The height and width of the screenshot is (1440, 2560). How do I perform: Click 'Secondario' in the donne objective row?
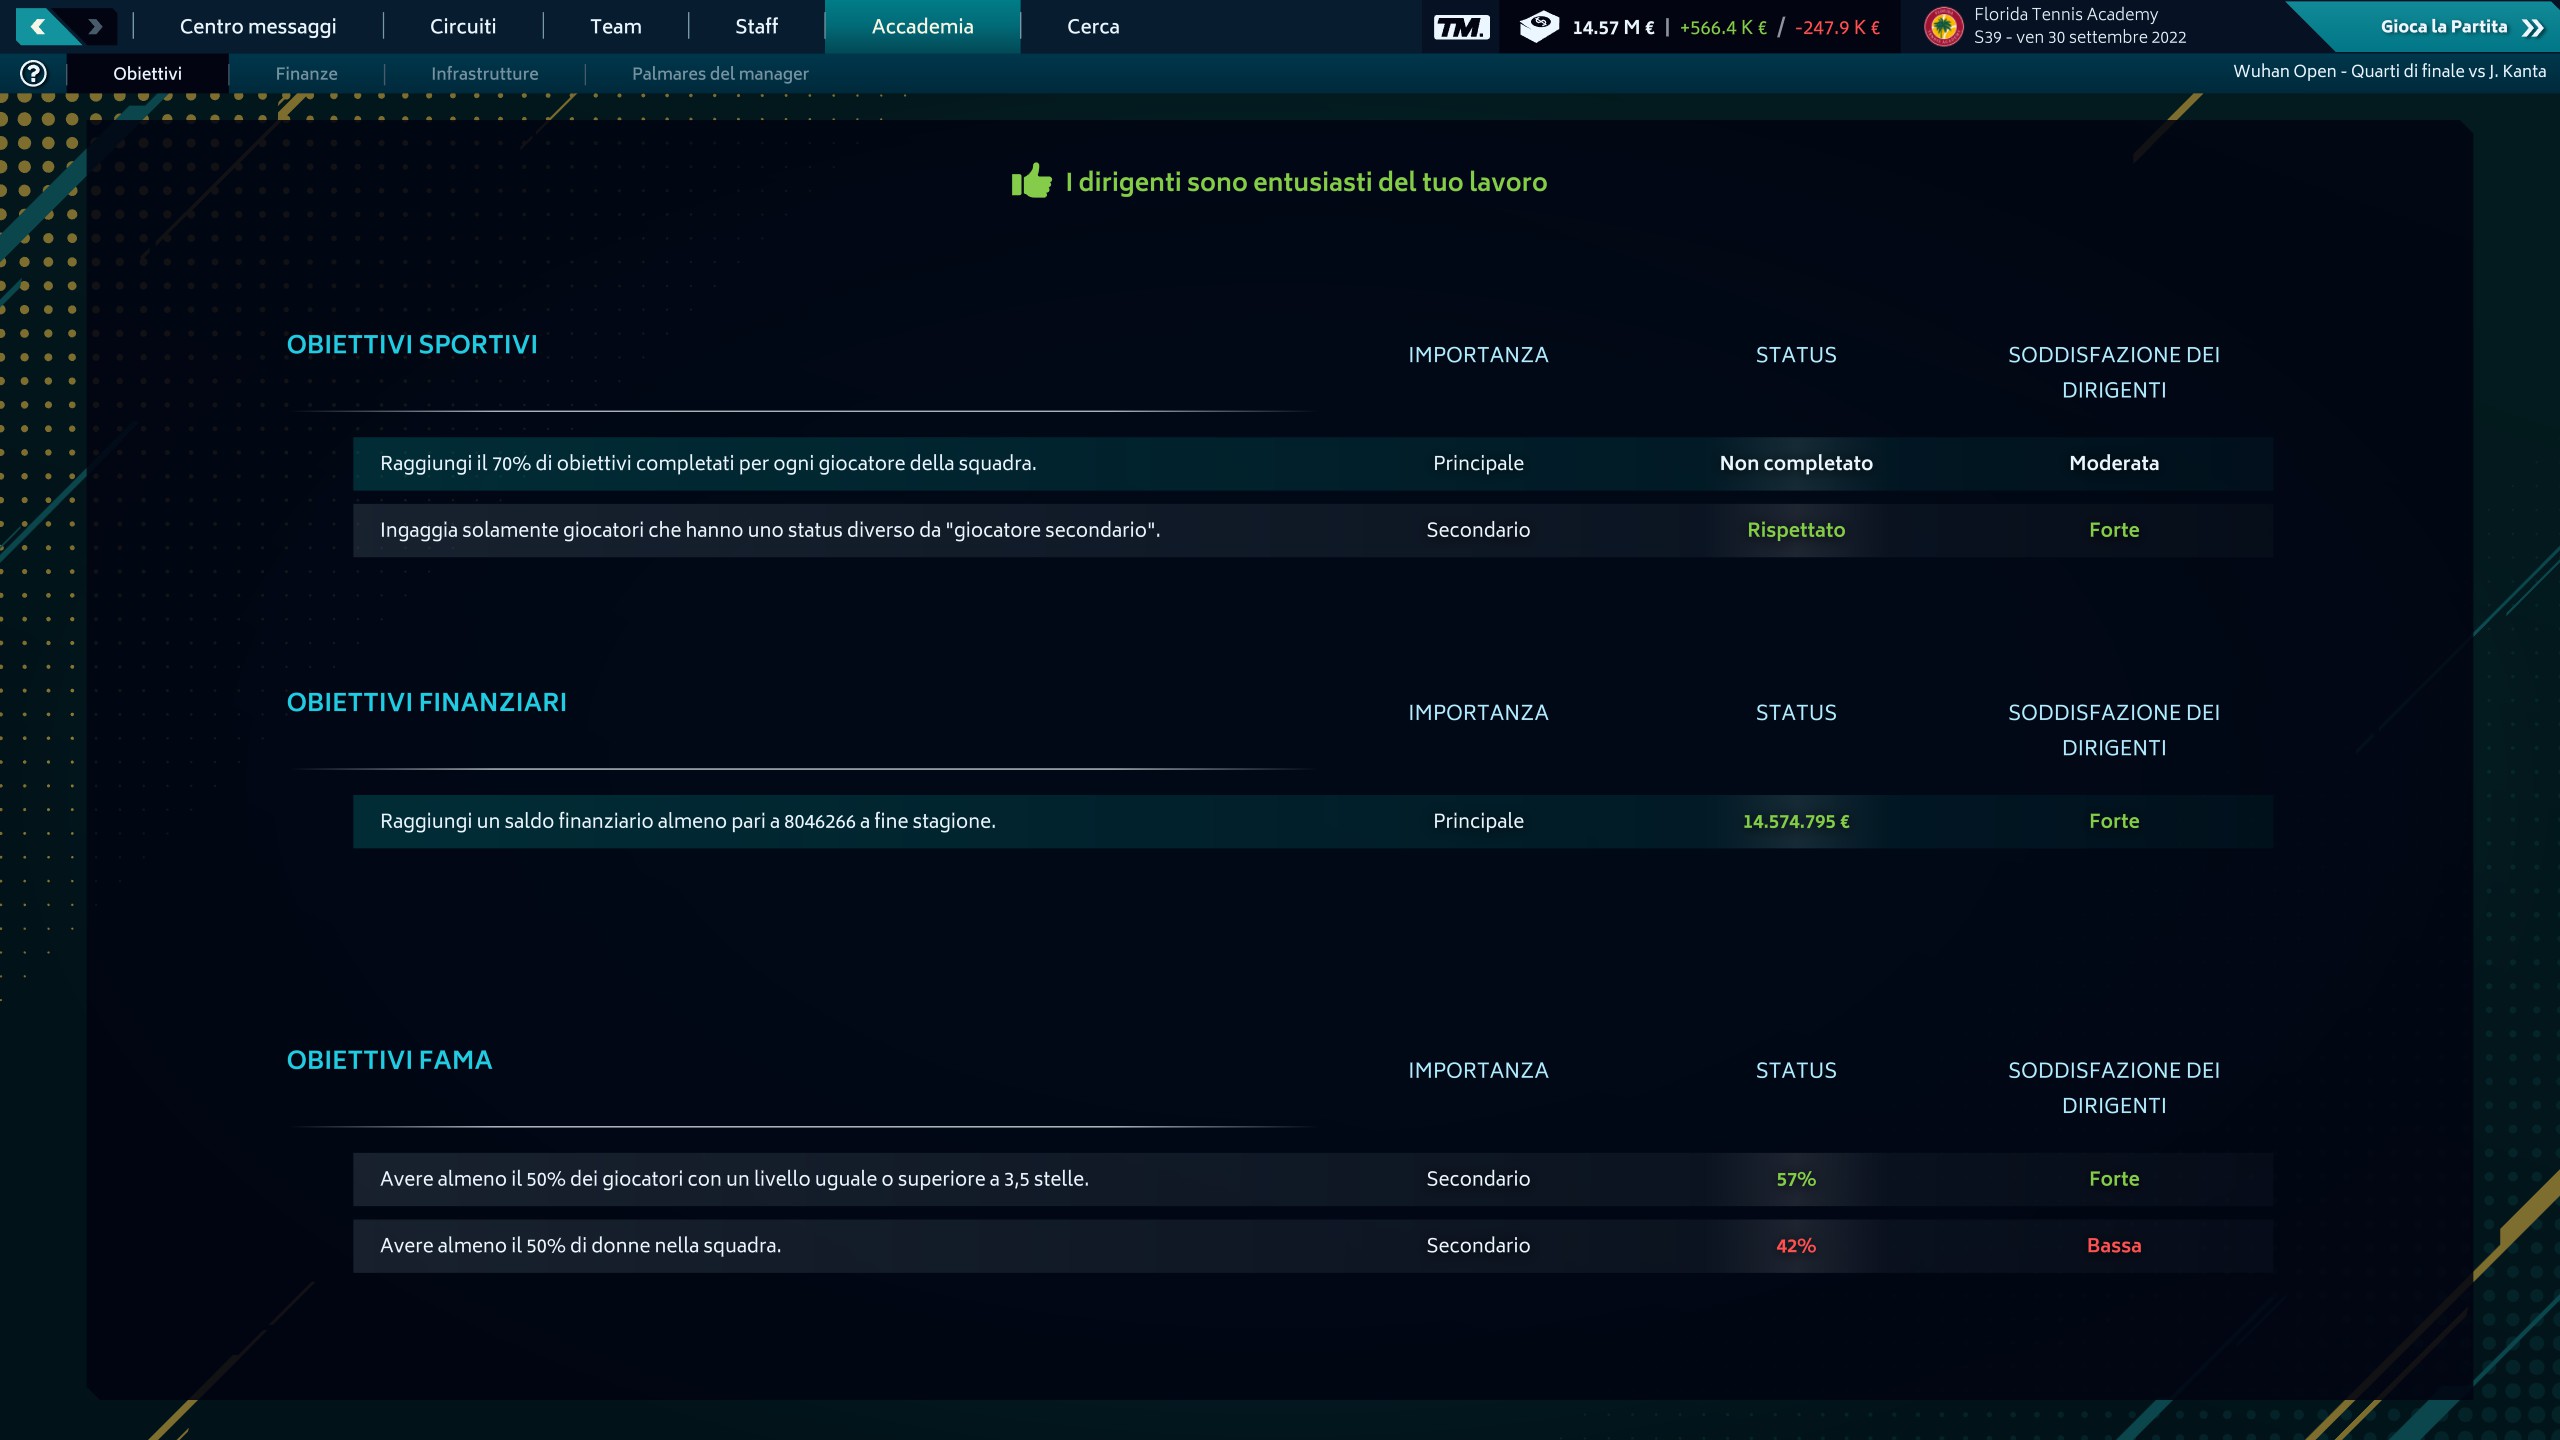(1478, 1246)
